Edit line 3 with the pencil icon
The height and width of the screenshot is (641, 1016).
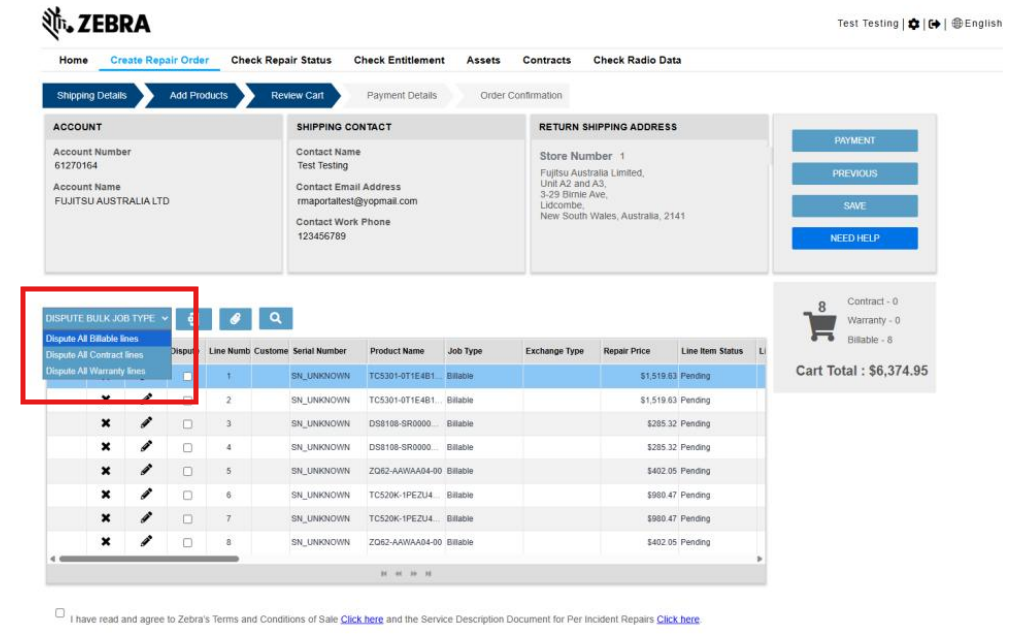(146, 423)
